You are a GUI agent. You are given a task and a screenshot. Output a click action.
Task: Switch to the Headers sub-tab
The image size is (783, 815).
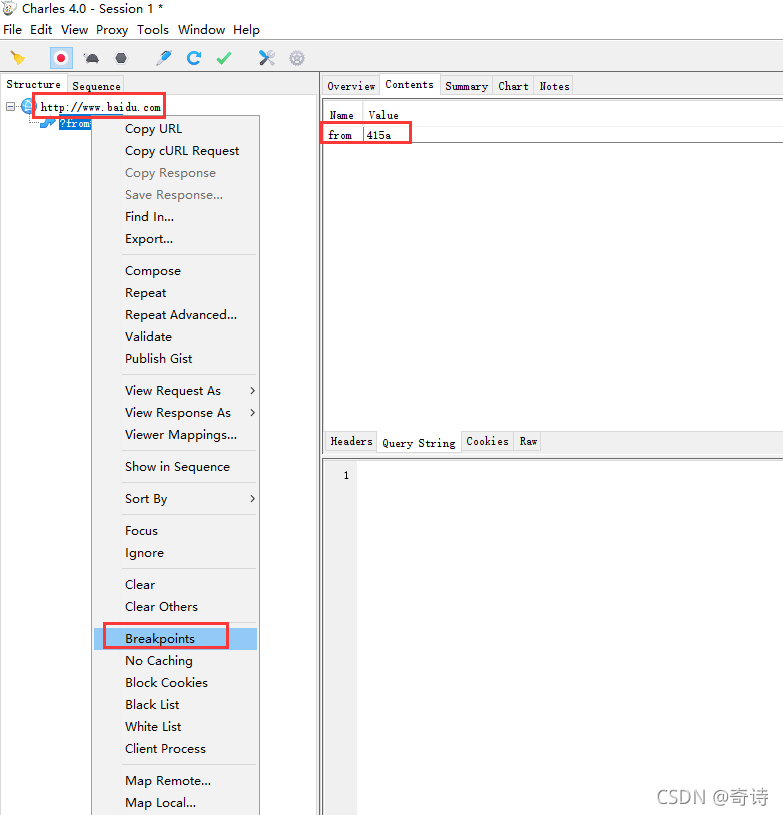click(x=351, y=441)
